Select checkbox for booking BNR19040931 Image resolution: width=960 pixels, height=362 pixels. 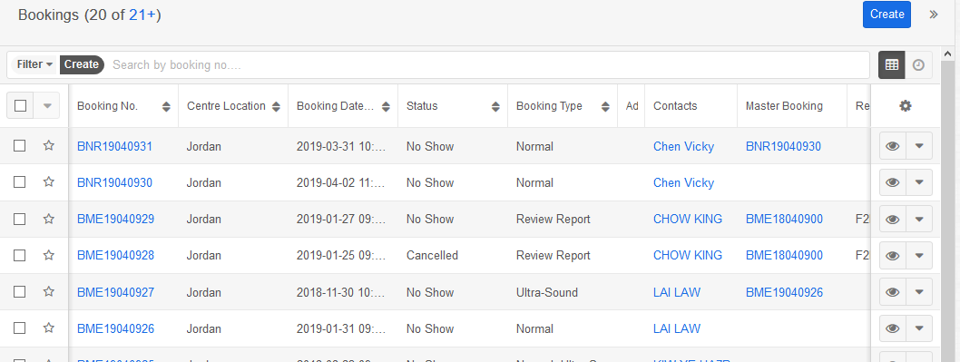[x=20, y=146]
